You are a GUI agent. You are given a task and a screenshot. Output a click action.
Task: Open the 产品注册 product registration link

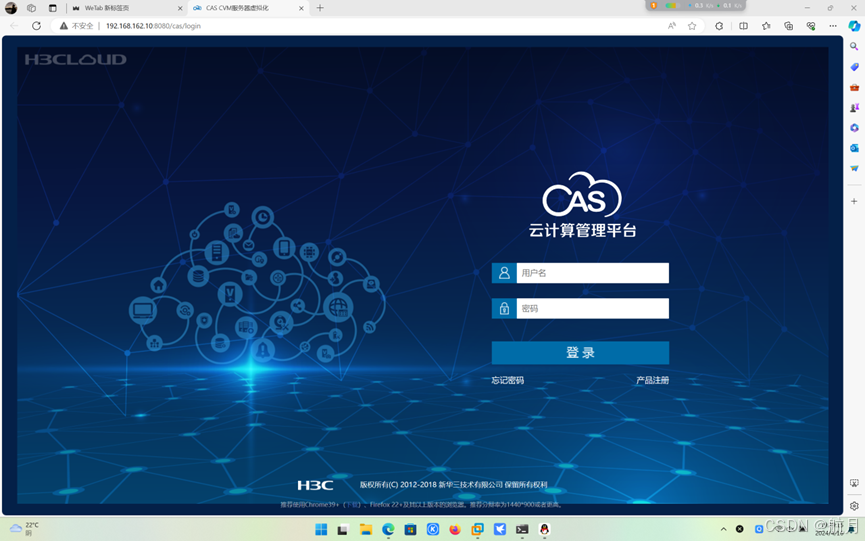coord(653,380)
